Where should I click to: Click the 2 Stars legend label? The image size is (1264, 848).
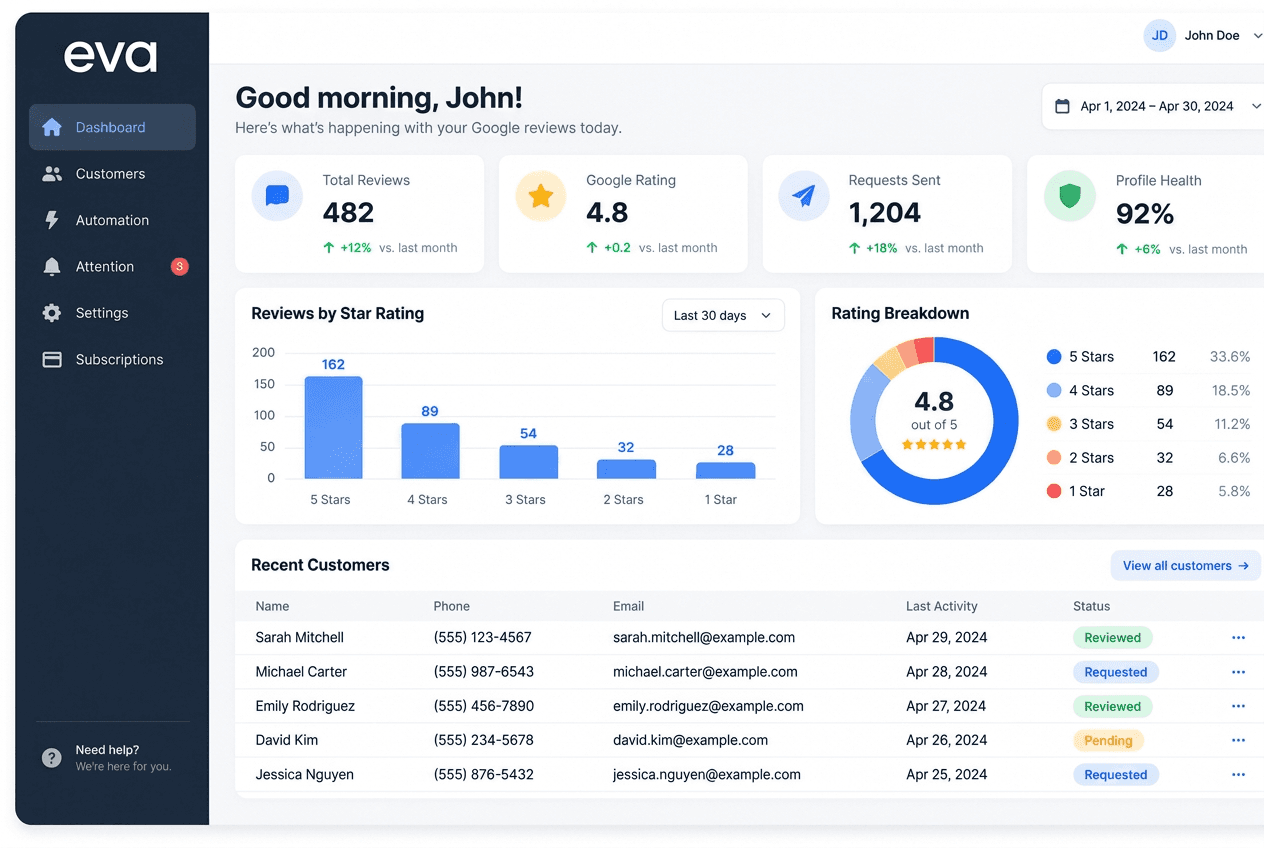point(1091,458)
